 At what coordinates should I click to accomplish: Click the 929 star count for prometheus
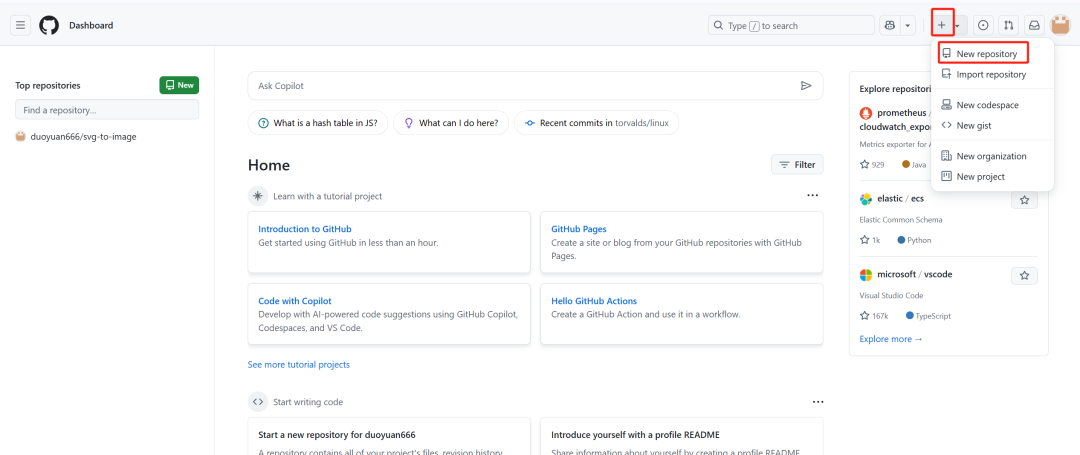(872, 165)
